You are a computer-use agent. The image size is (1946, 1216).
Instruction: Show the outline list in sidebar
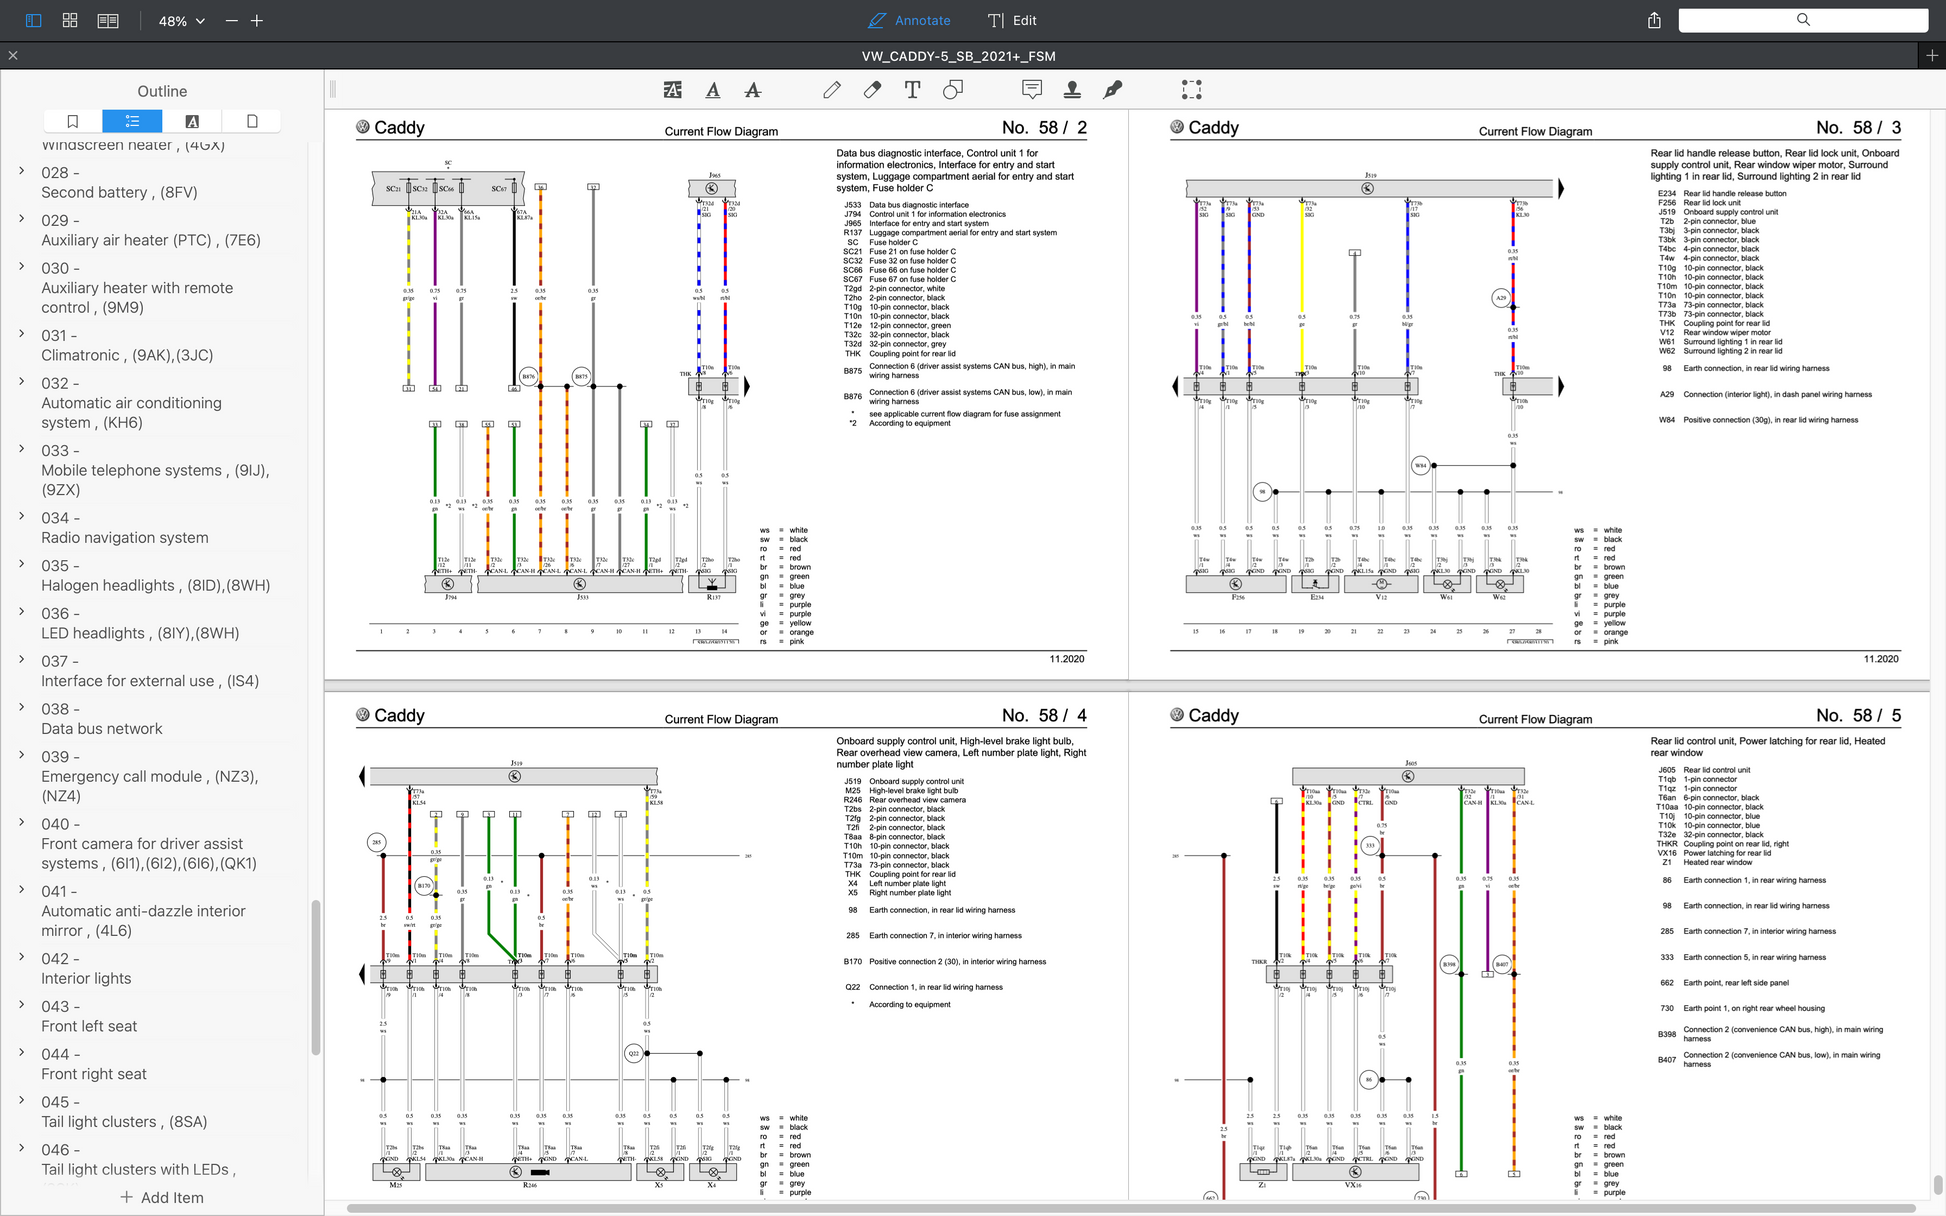(132, 121)
